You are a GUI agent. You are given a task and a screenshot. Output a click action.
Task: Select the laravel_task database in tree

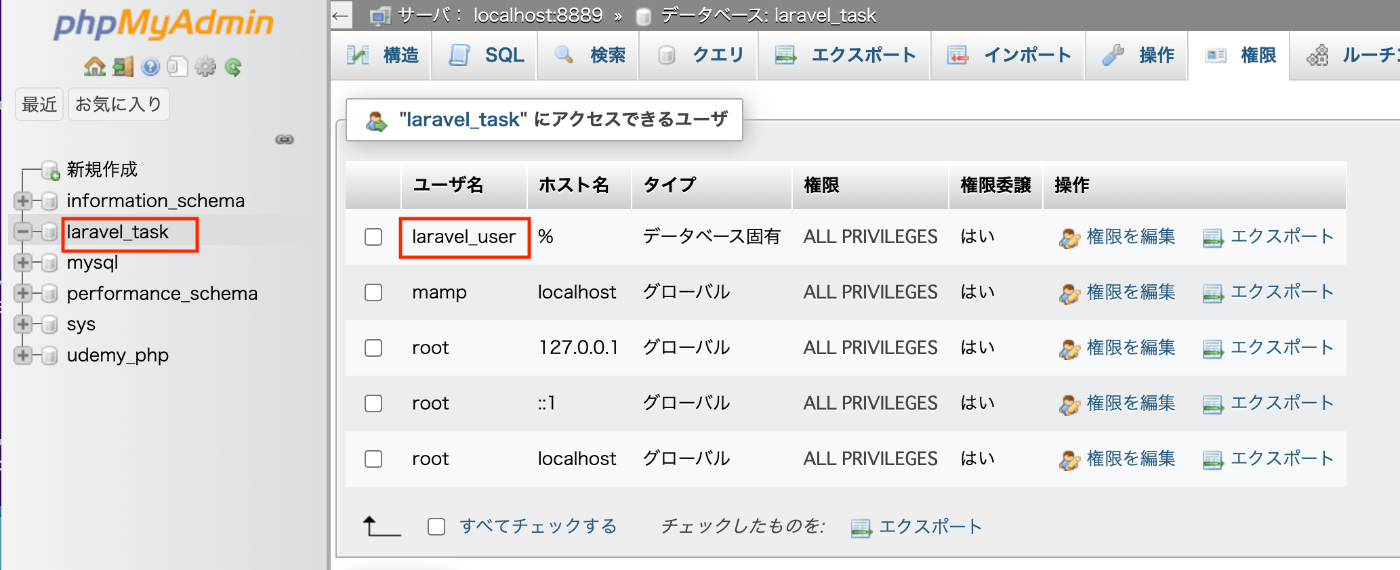coord(118,232)
